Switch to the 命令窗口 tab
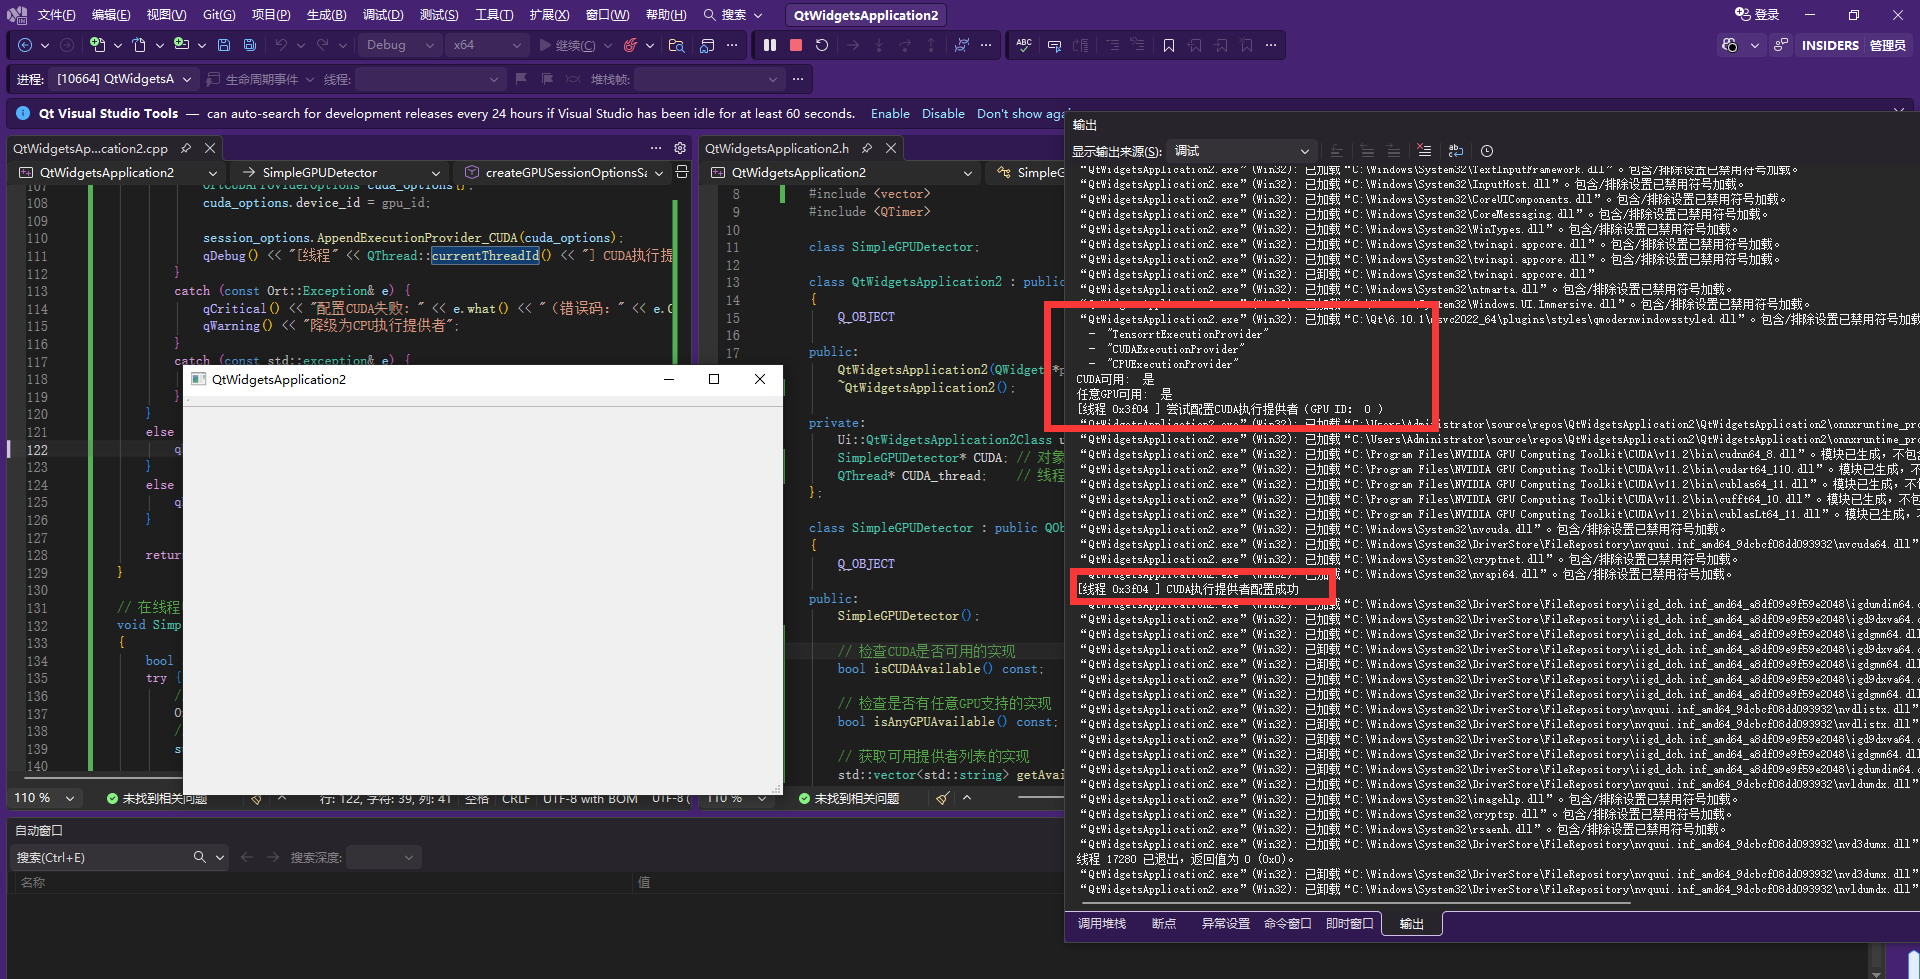 point(1288,924)
